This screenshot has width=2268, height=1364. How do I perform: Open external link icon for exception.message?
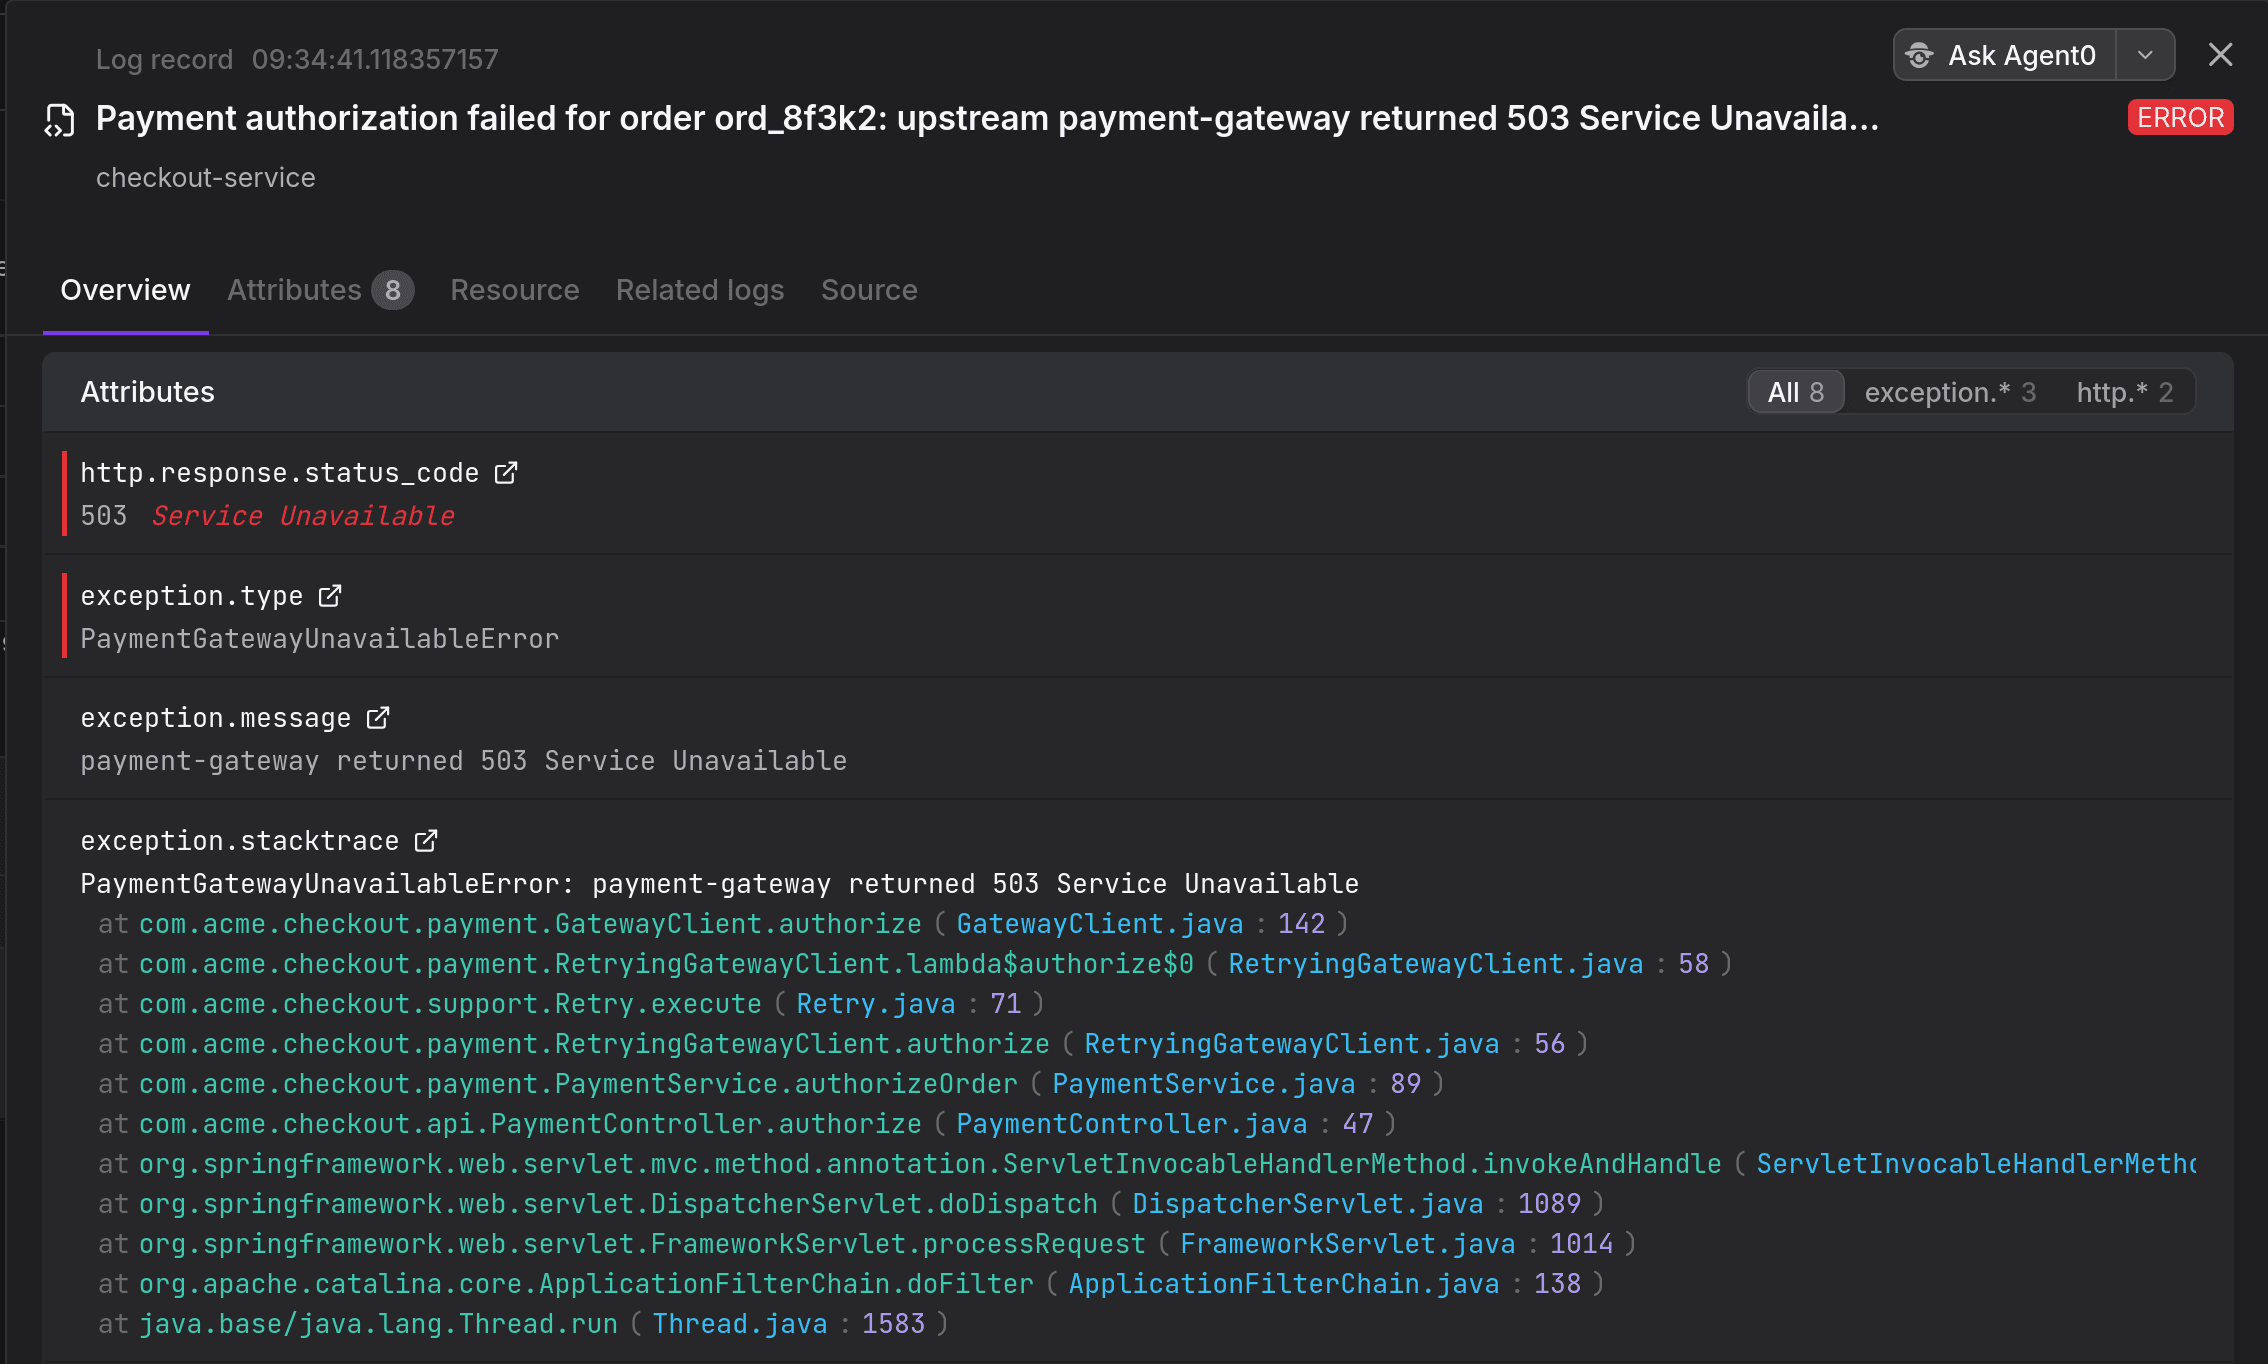click(378, 717)
